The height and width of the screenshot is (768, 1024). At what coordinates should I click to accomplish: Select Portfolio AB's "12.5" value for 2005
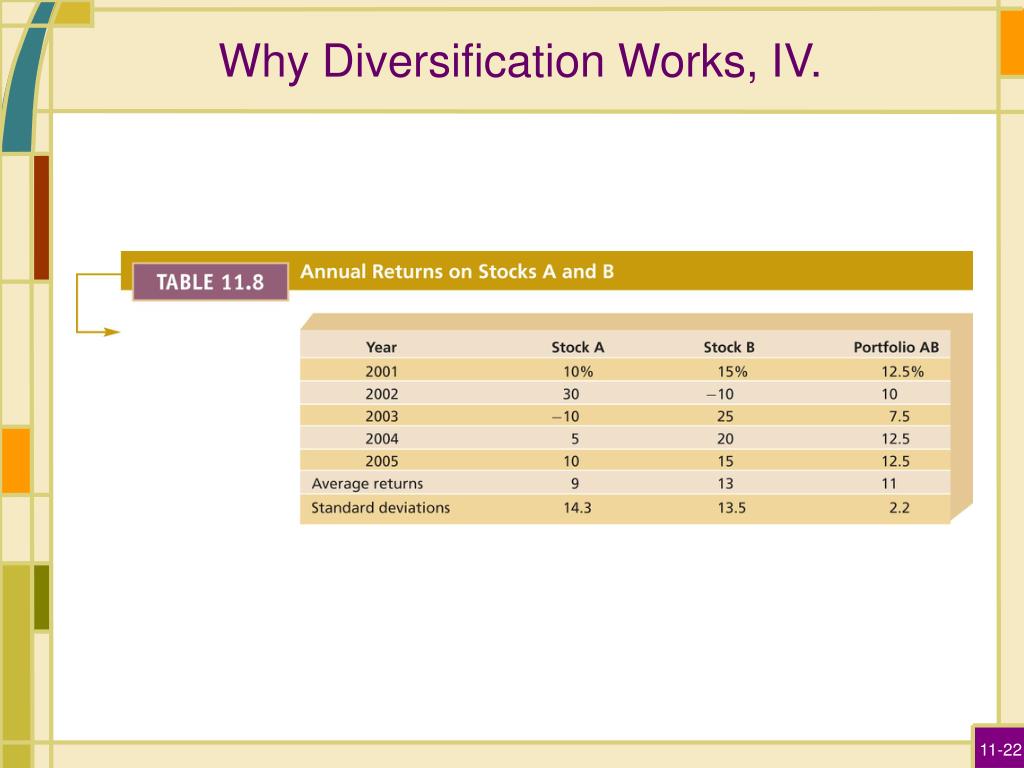(895, 461)
